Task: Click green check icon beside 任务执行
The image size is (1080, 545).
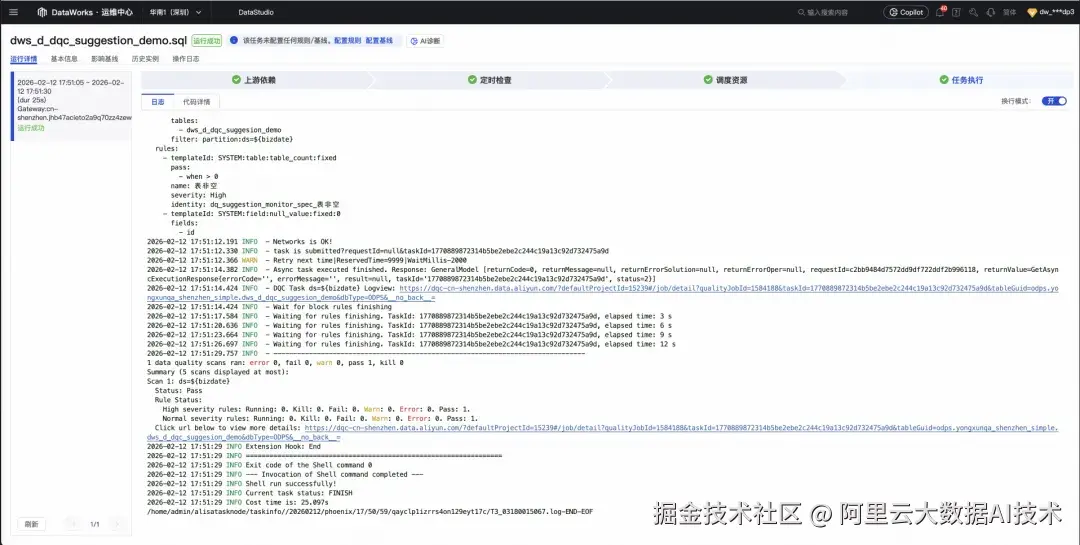Action: point(944,80)
